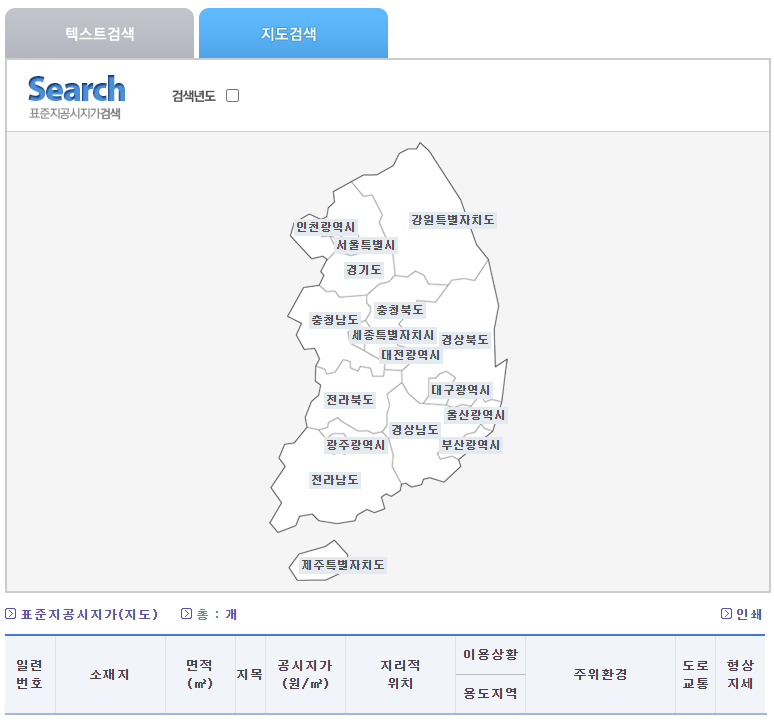Select 충청북도 region label

400,310
